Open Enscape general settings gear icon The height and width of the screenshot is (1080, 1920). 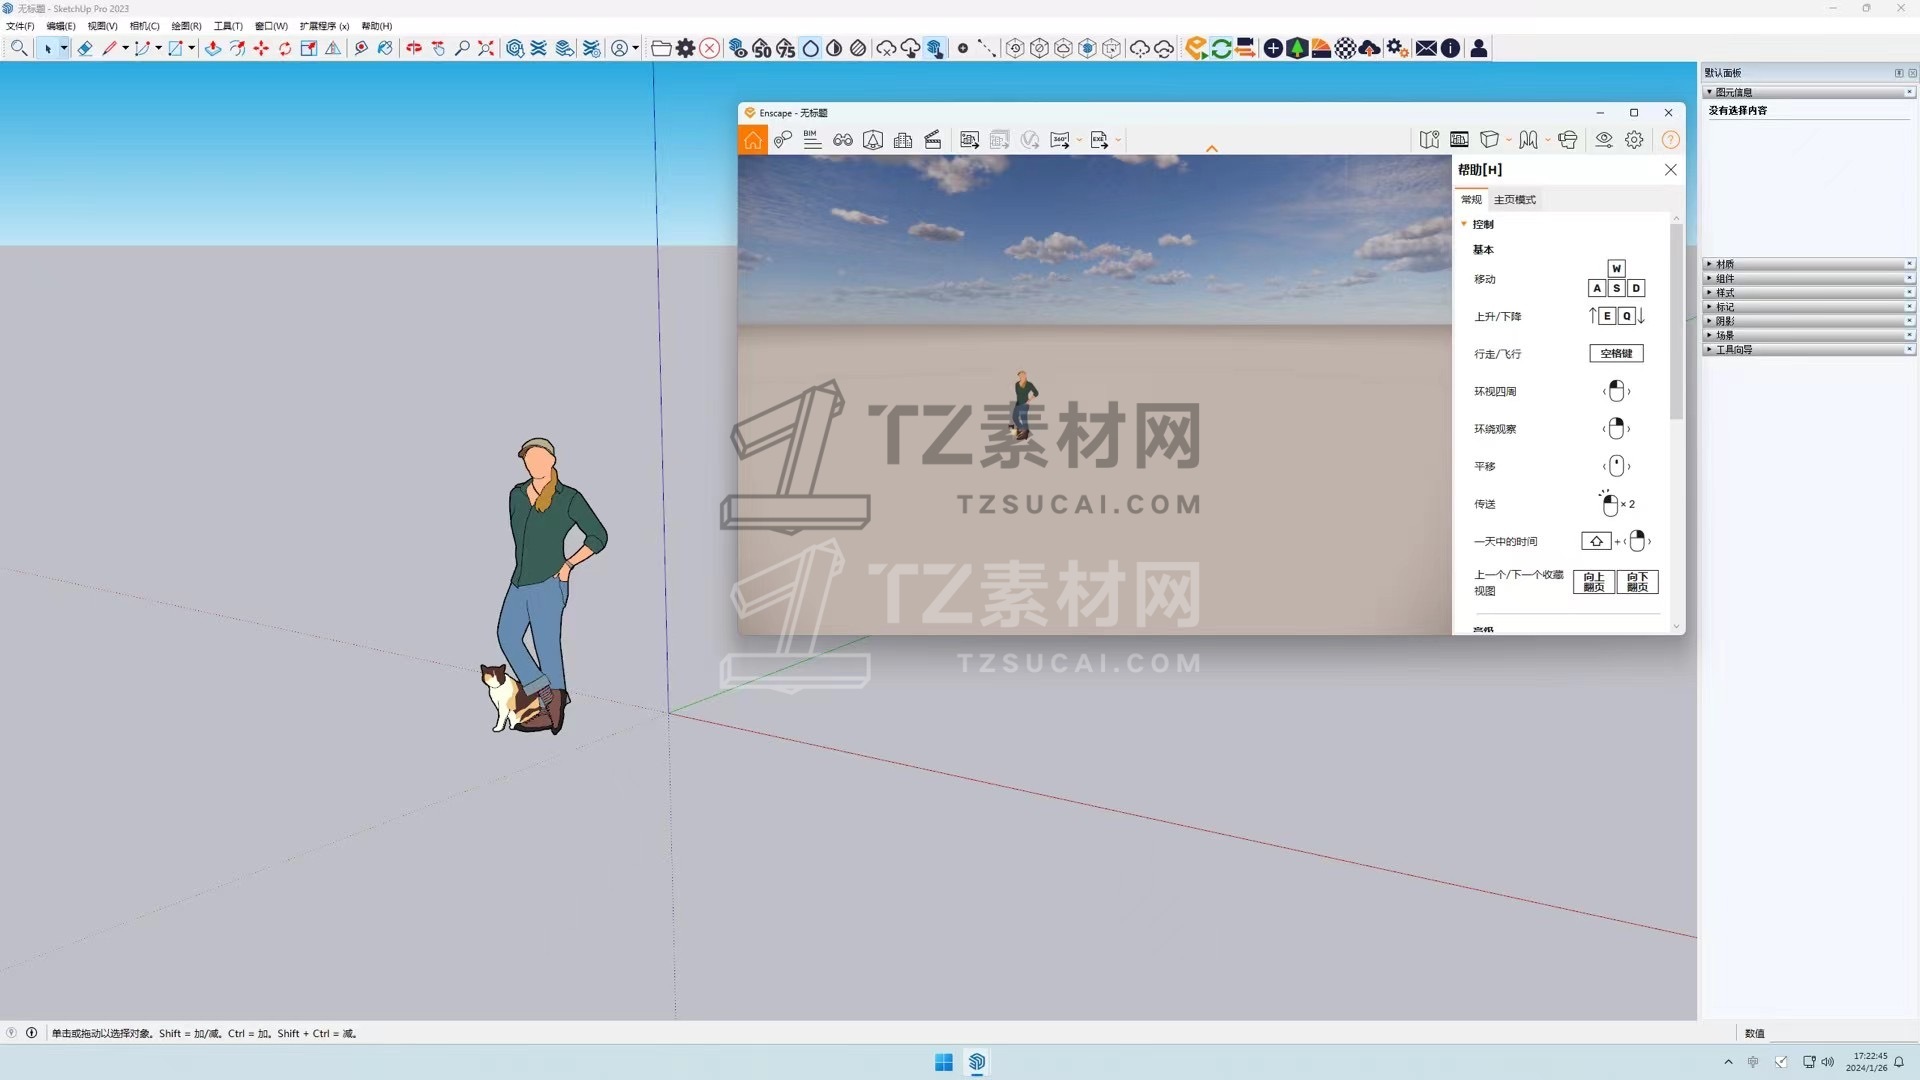[1634, 140]
